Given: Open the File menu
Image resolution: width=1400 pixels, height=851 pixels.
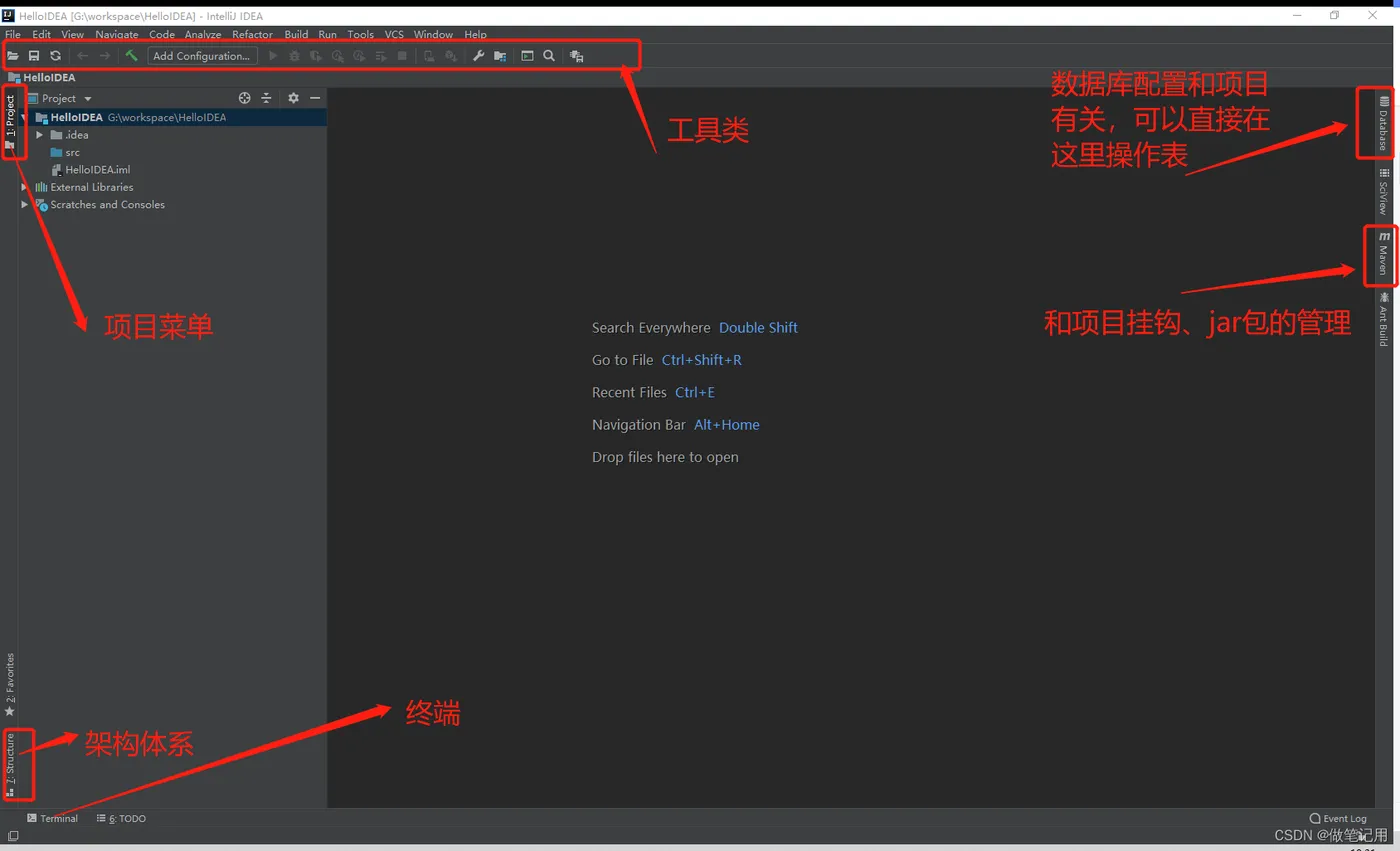Looking at the screenshot, I should (13, 34).
